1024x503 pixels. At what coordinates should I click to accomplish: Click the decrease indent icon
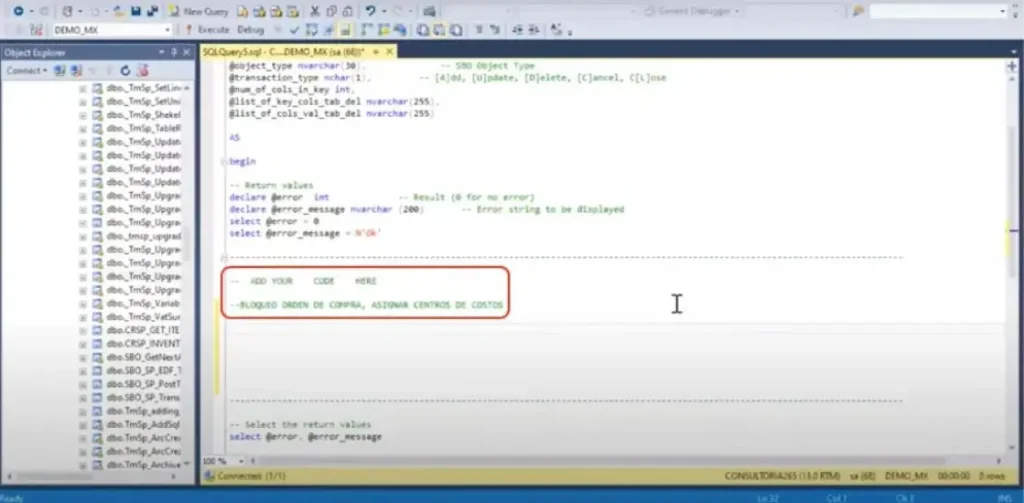(x=518, y=29)
